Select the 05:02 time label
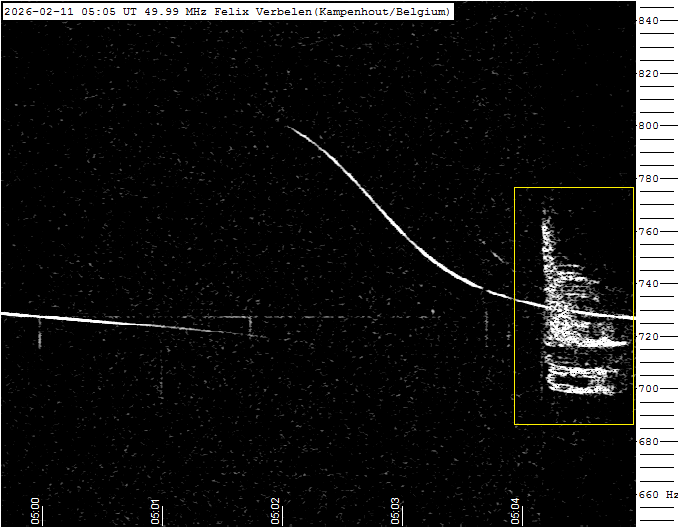 tap(276, 510)
